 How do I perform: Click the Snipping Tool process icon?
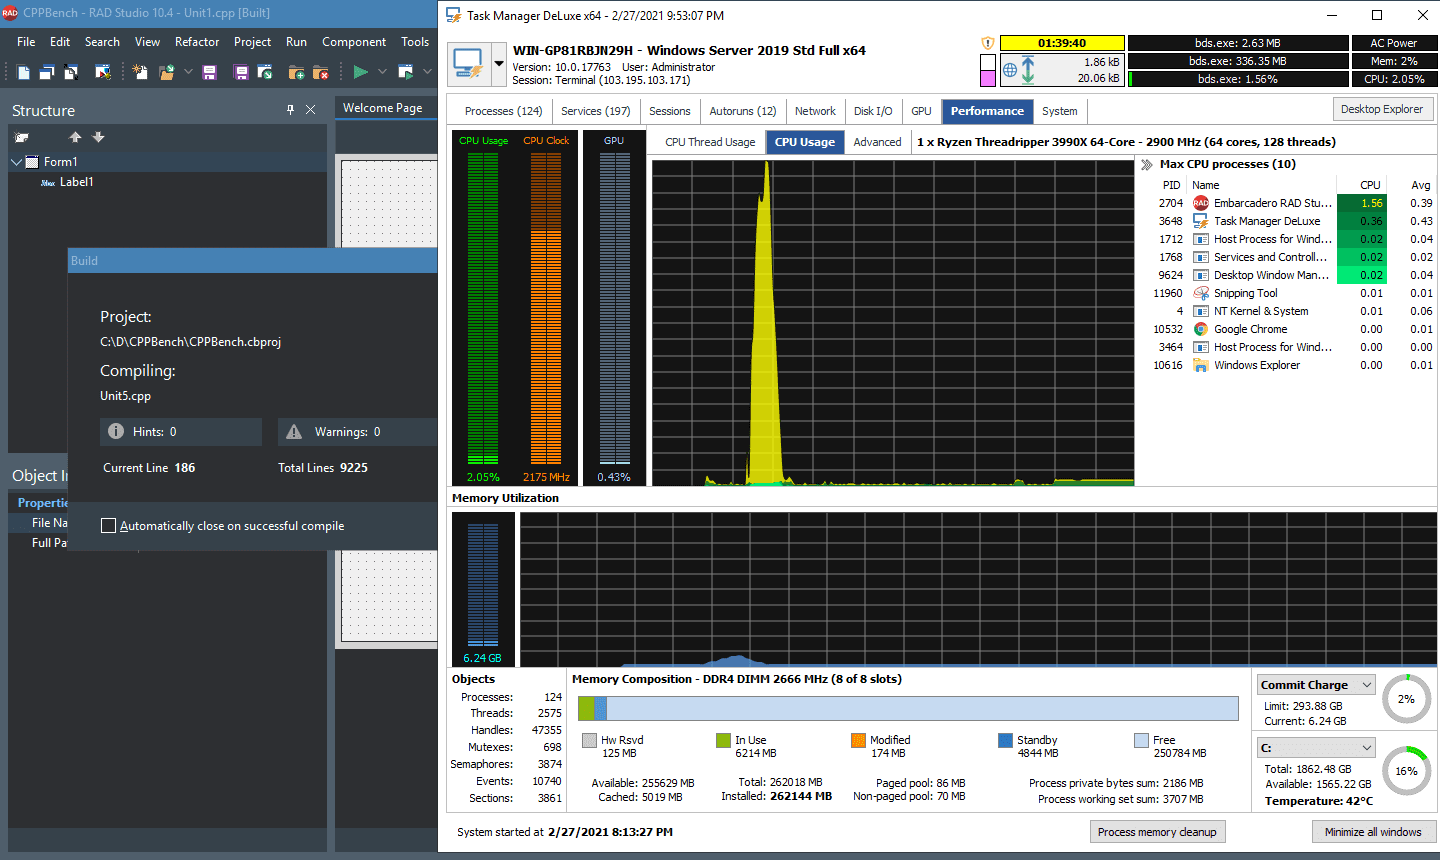(1201, 293)
